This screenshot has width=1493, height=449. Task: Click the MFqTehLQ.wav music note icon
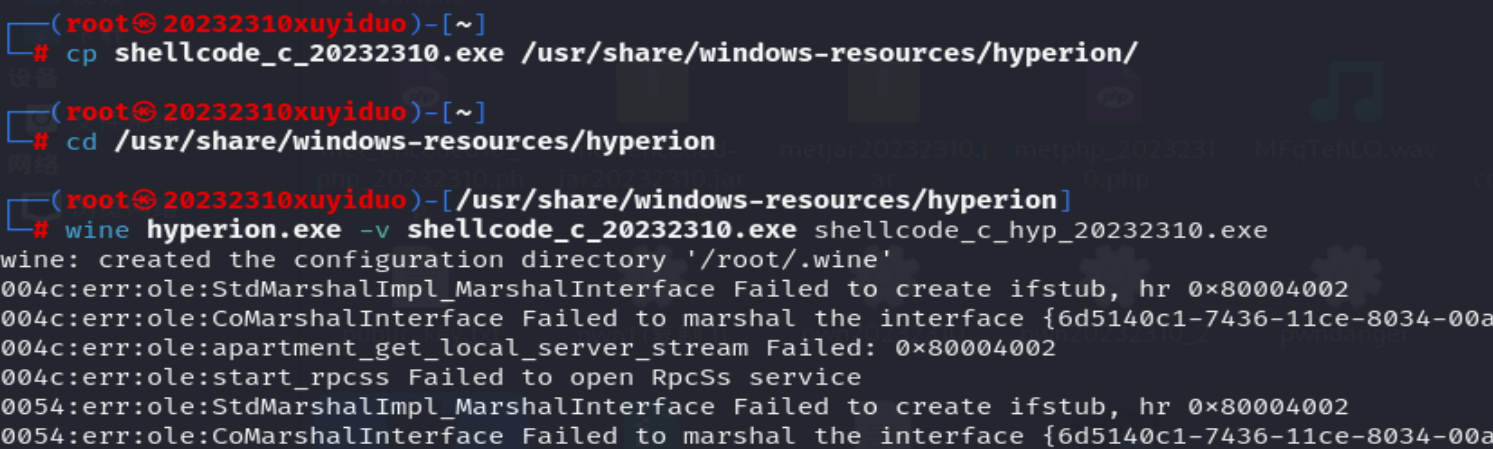coord(1346,93)
